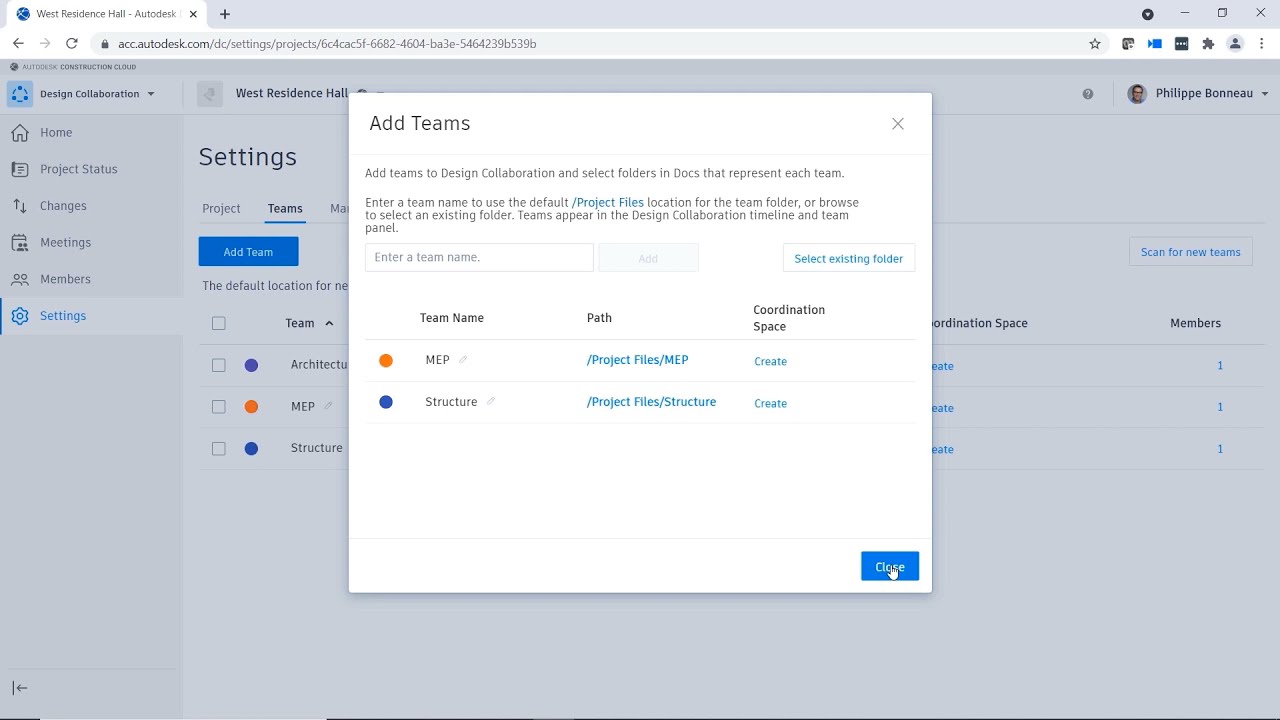1280x720 pixels.
Task: Switch to the Teams settings tab
Action: coord(285,209)
